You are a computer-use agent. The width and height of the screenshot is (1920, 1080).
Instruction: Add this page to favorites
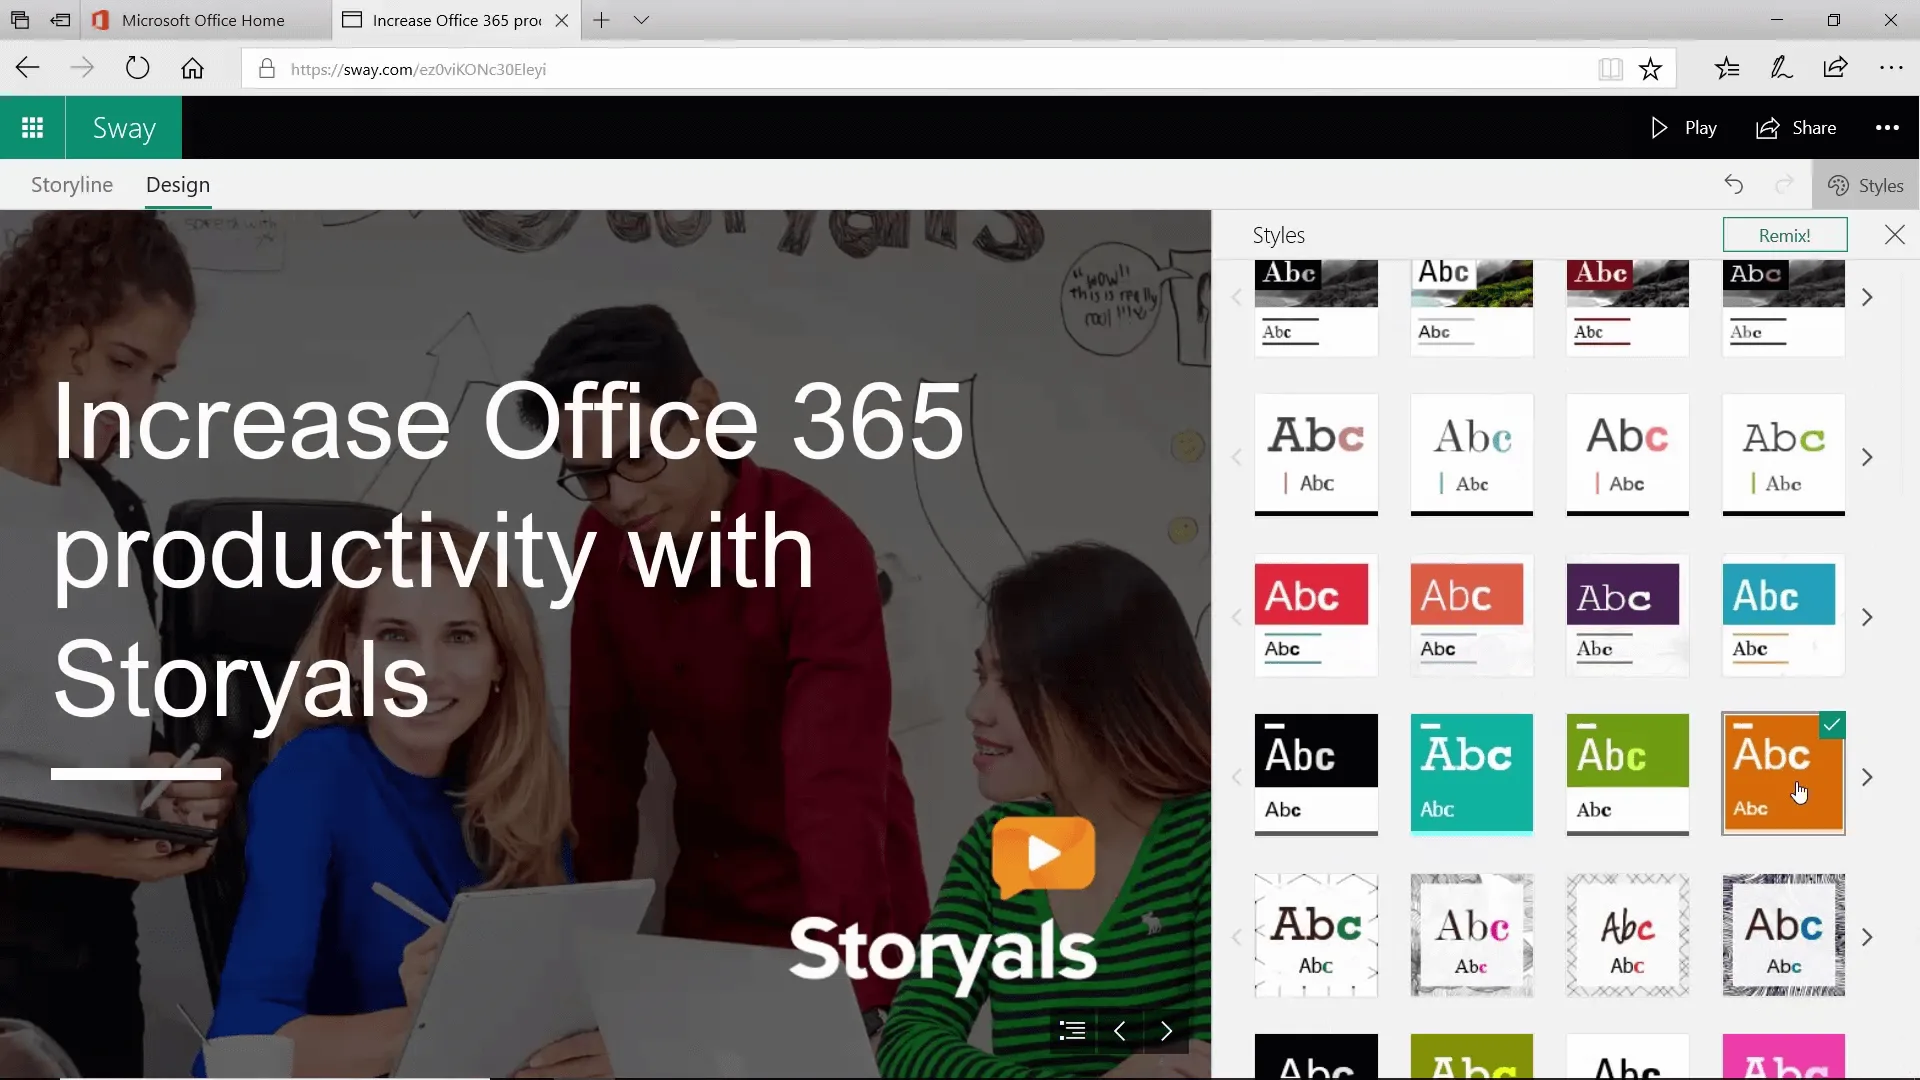tap(1650, 69)
